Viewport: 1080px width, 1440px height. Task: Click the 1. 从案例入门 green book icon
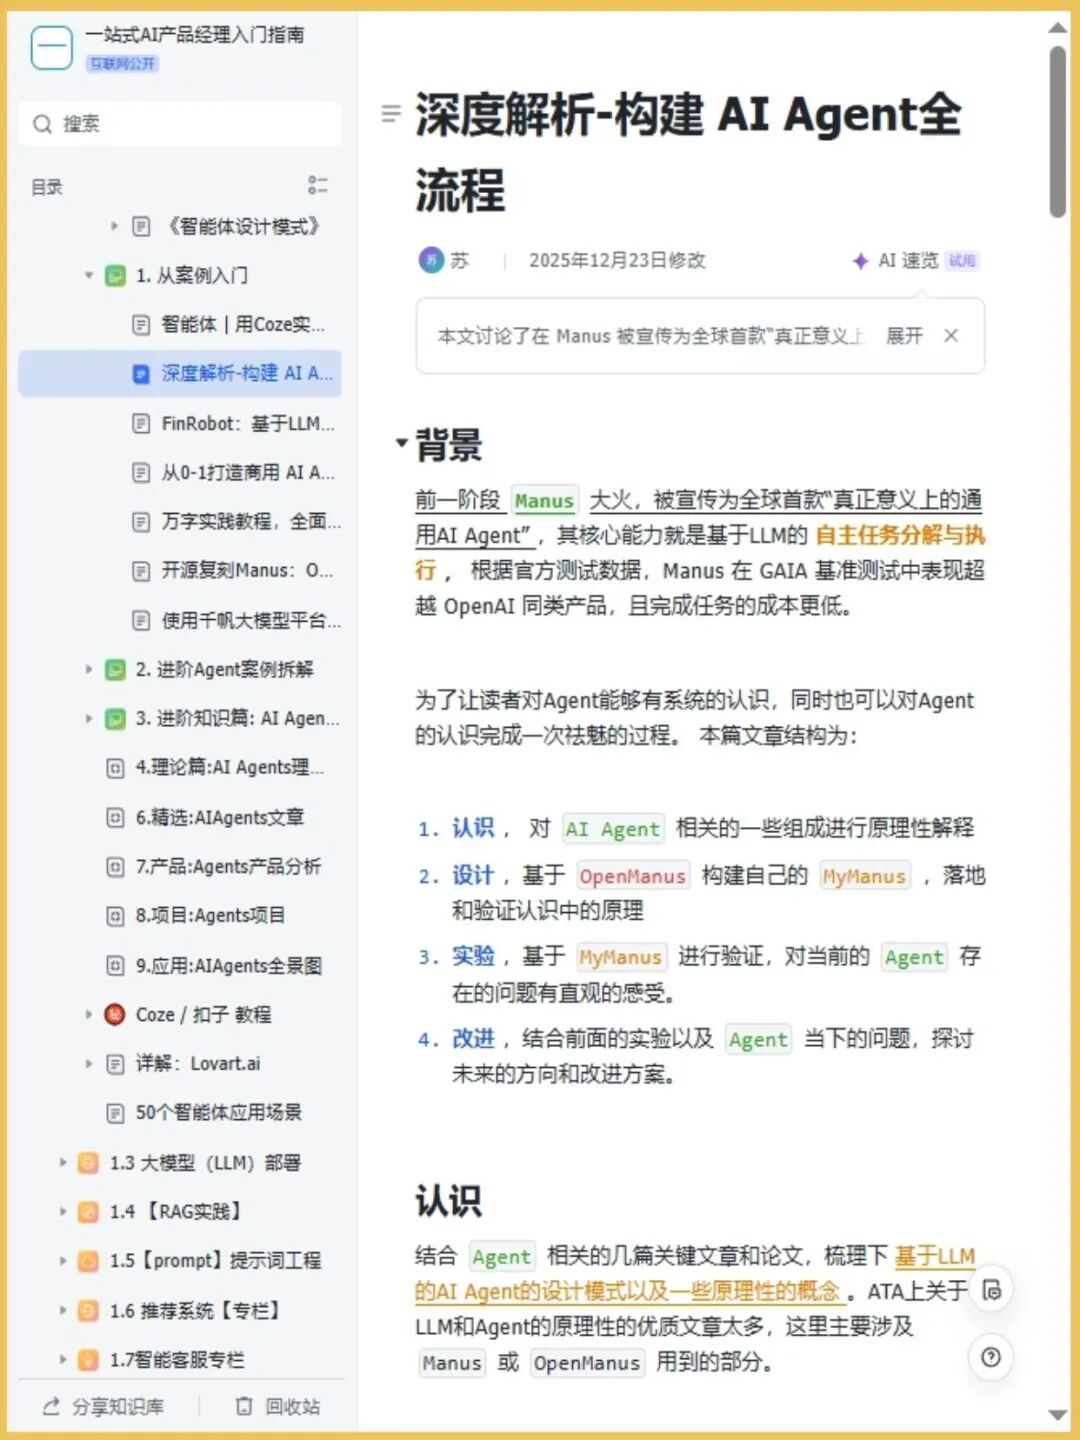pos(115,275)
